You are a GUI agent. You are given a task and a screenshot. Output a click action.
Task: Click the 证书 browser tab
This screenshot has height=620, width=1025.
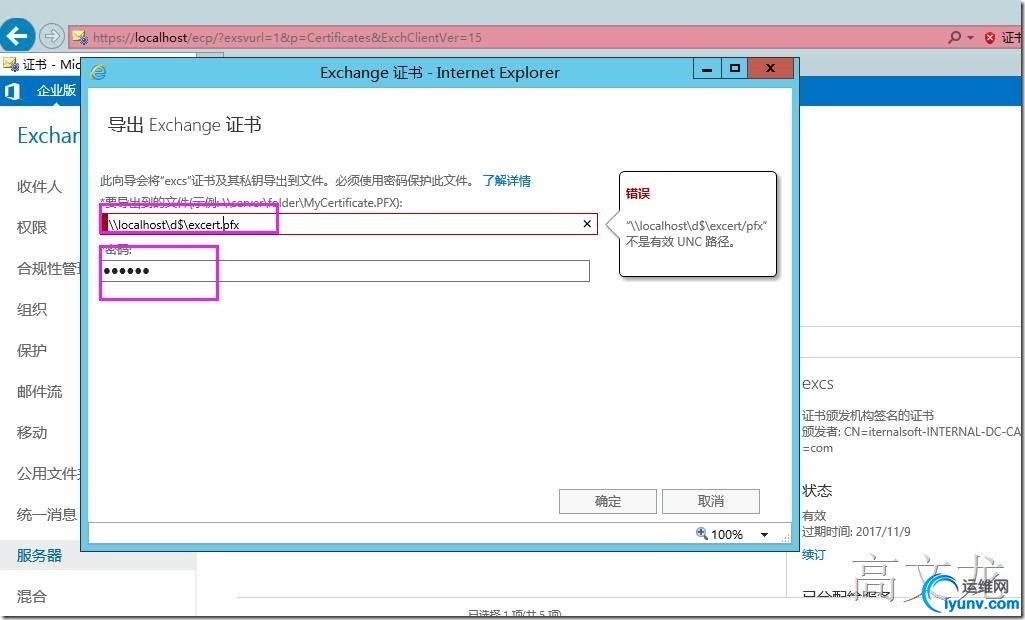click(42, 64)
